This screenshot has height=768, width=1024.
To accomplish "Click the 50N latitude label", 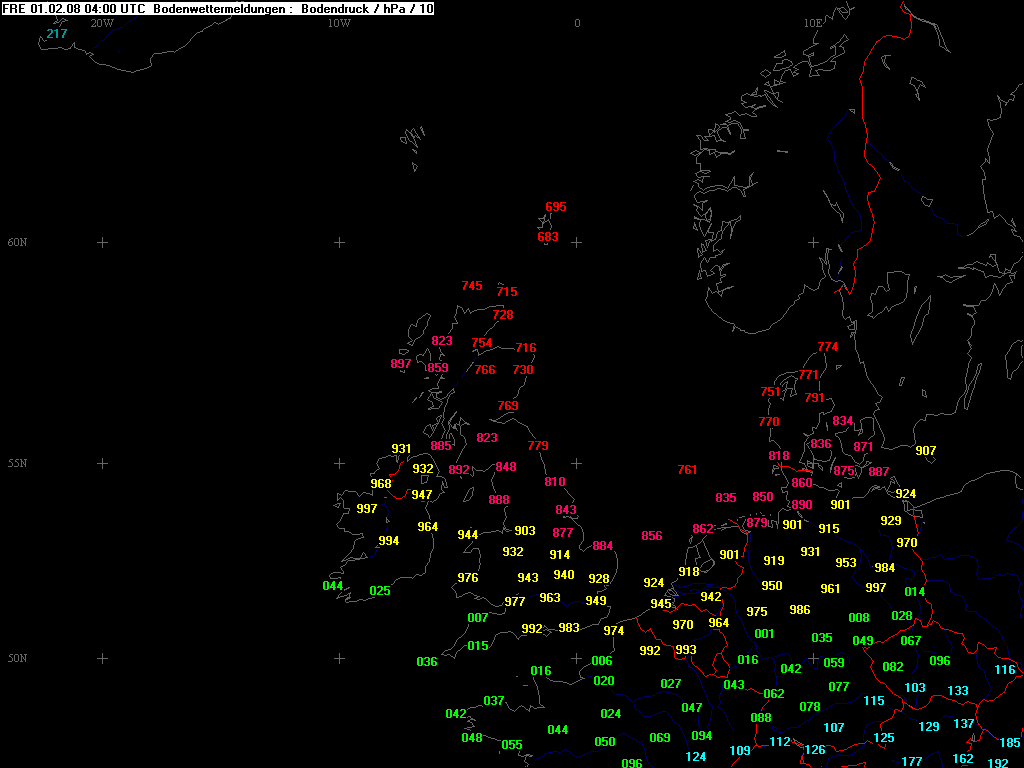I will 17,659.
